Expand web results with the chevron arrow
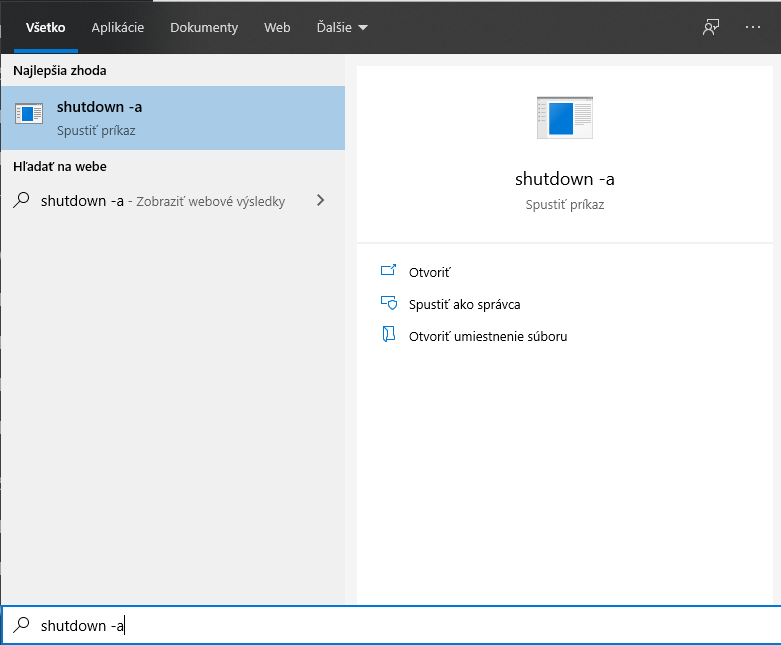Viewport: 781px width, 645px height. [320, 200]
